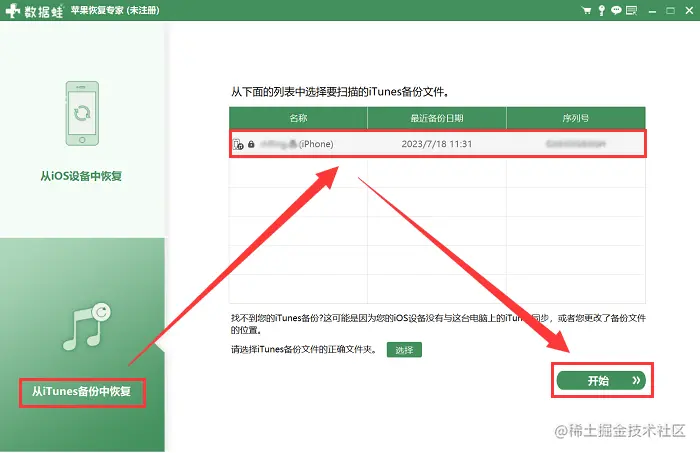Click the 找不到您的iTunes备份 help text
The height and width of the screenshot is (453, 700).
point(438,324)
